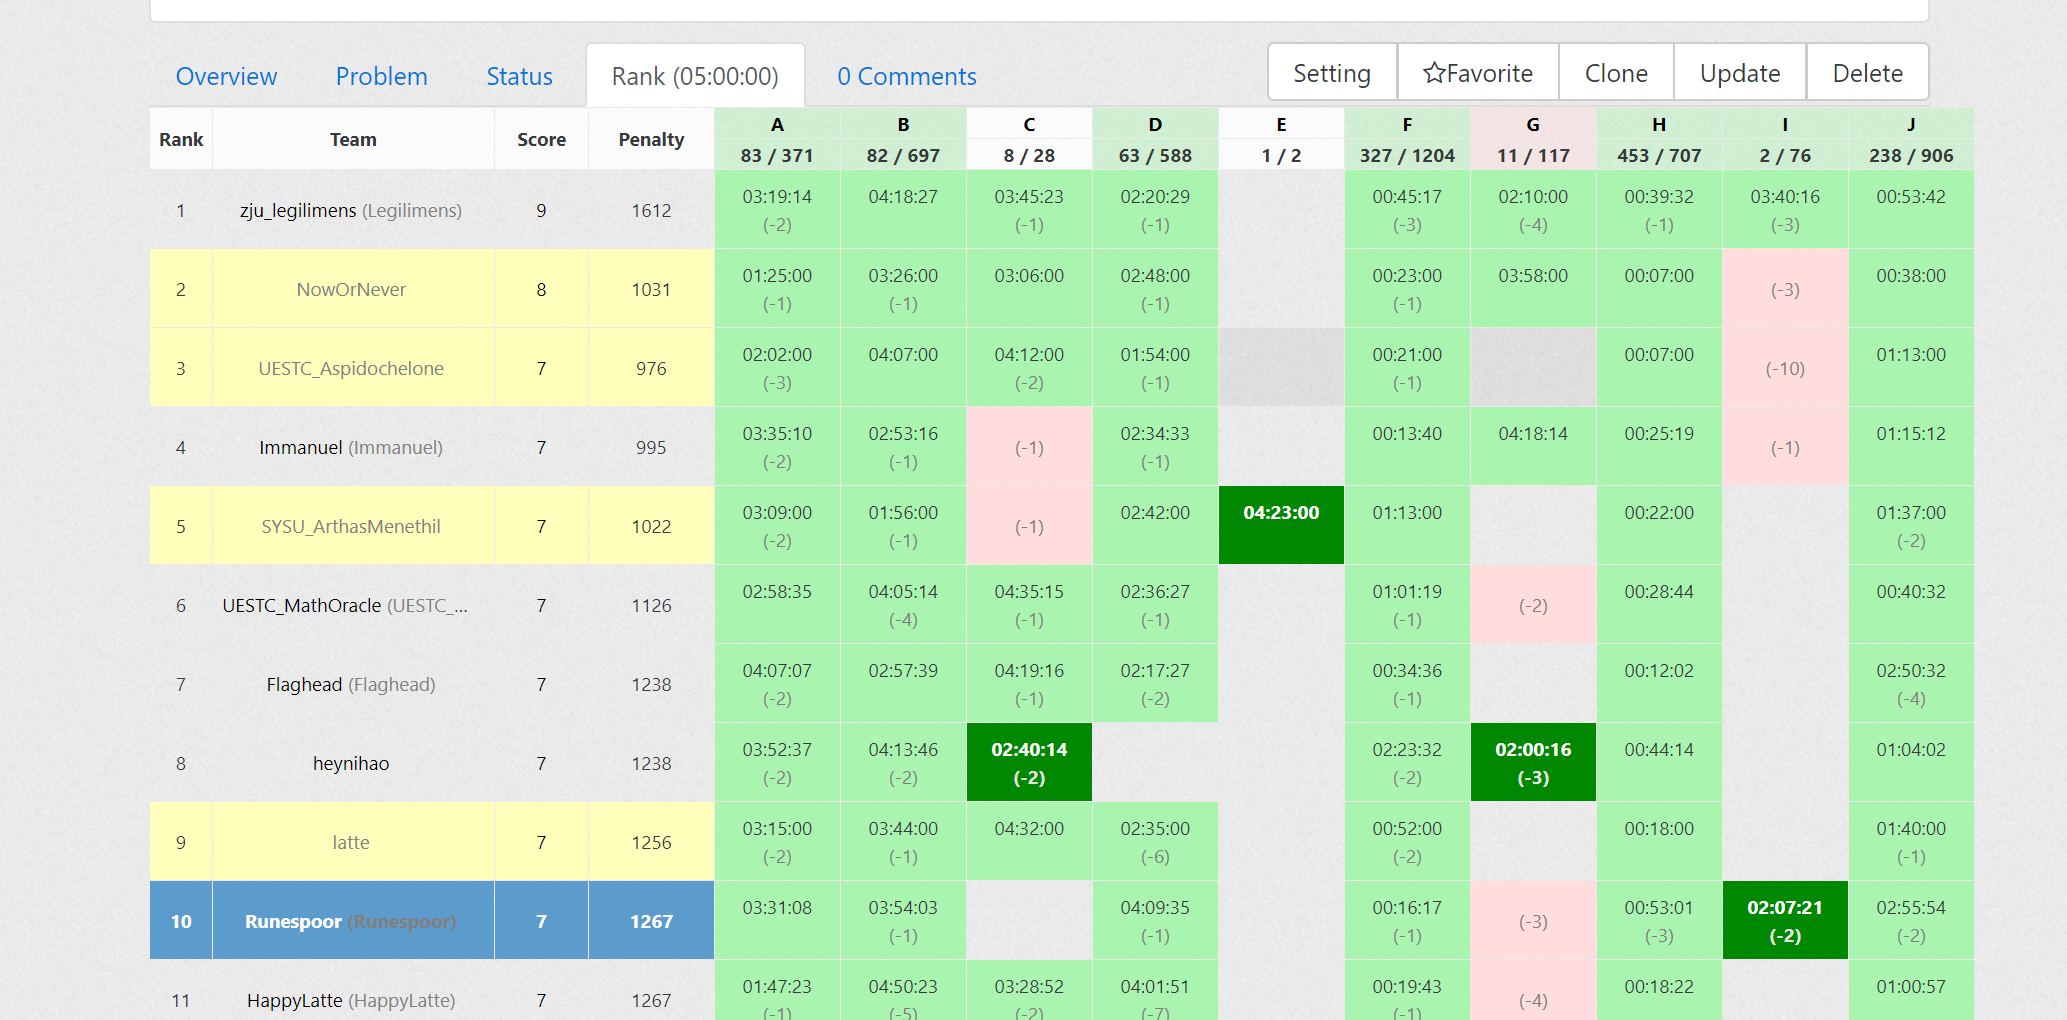The height and width of the screenshot is (1020, 2067).
Task: Open the Runespoor team row
Action: pyautogui.click(x=350, y=921)
